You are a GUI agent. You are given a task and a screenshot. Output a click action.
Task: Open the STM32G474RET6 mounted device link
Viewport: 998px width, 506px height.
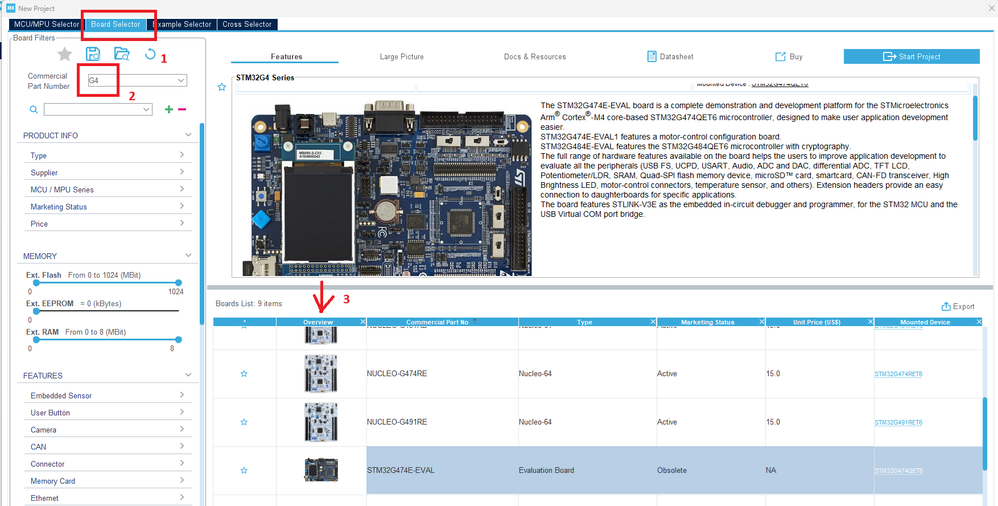click(898, 374)
